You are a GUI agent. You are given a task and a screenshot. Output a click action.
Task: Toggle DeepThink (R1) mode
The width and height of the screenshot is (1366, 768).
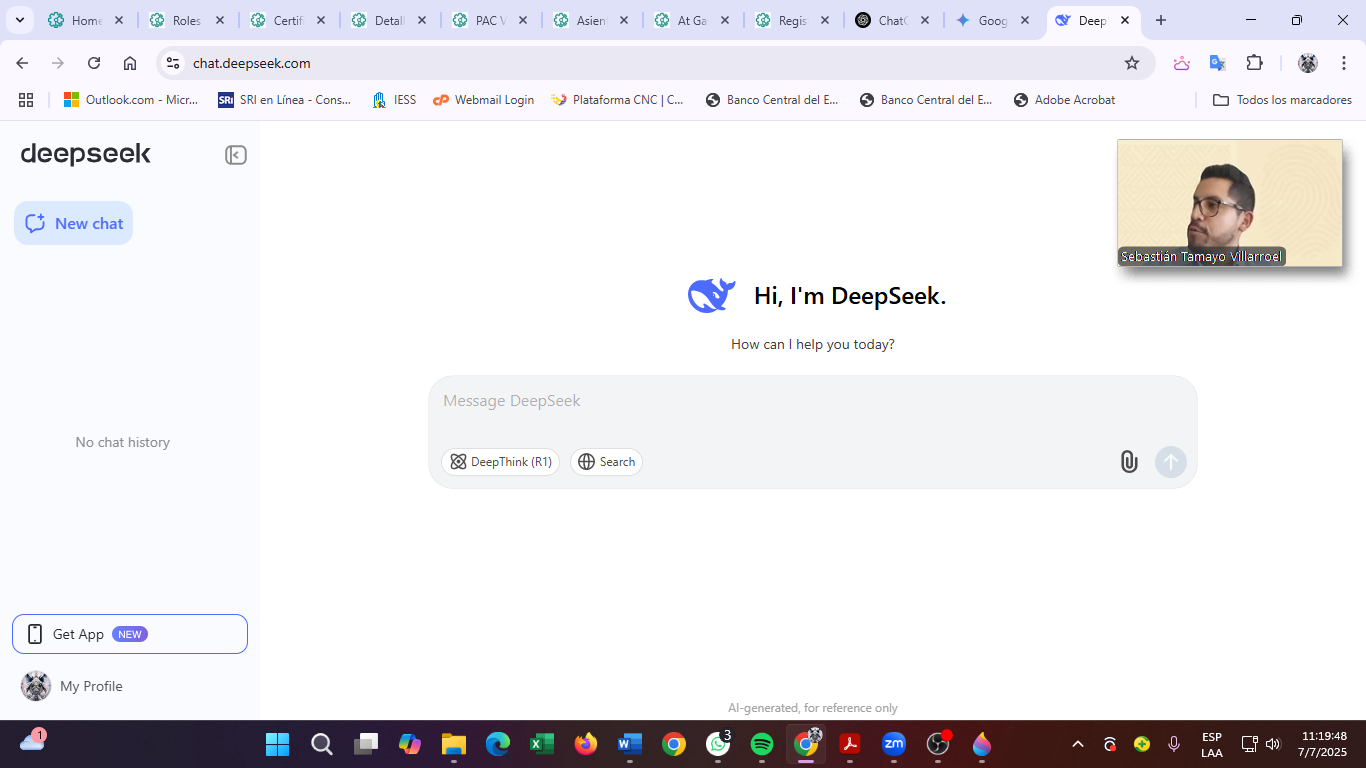(x=501, y=462)
